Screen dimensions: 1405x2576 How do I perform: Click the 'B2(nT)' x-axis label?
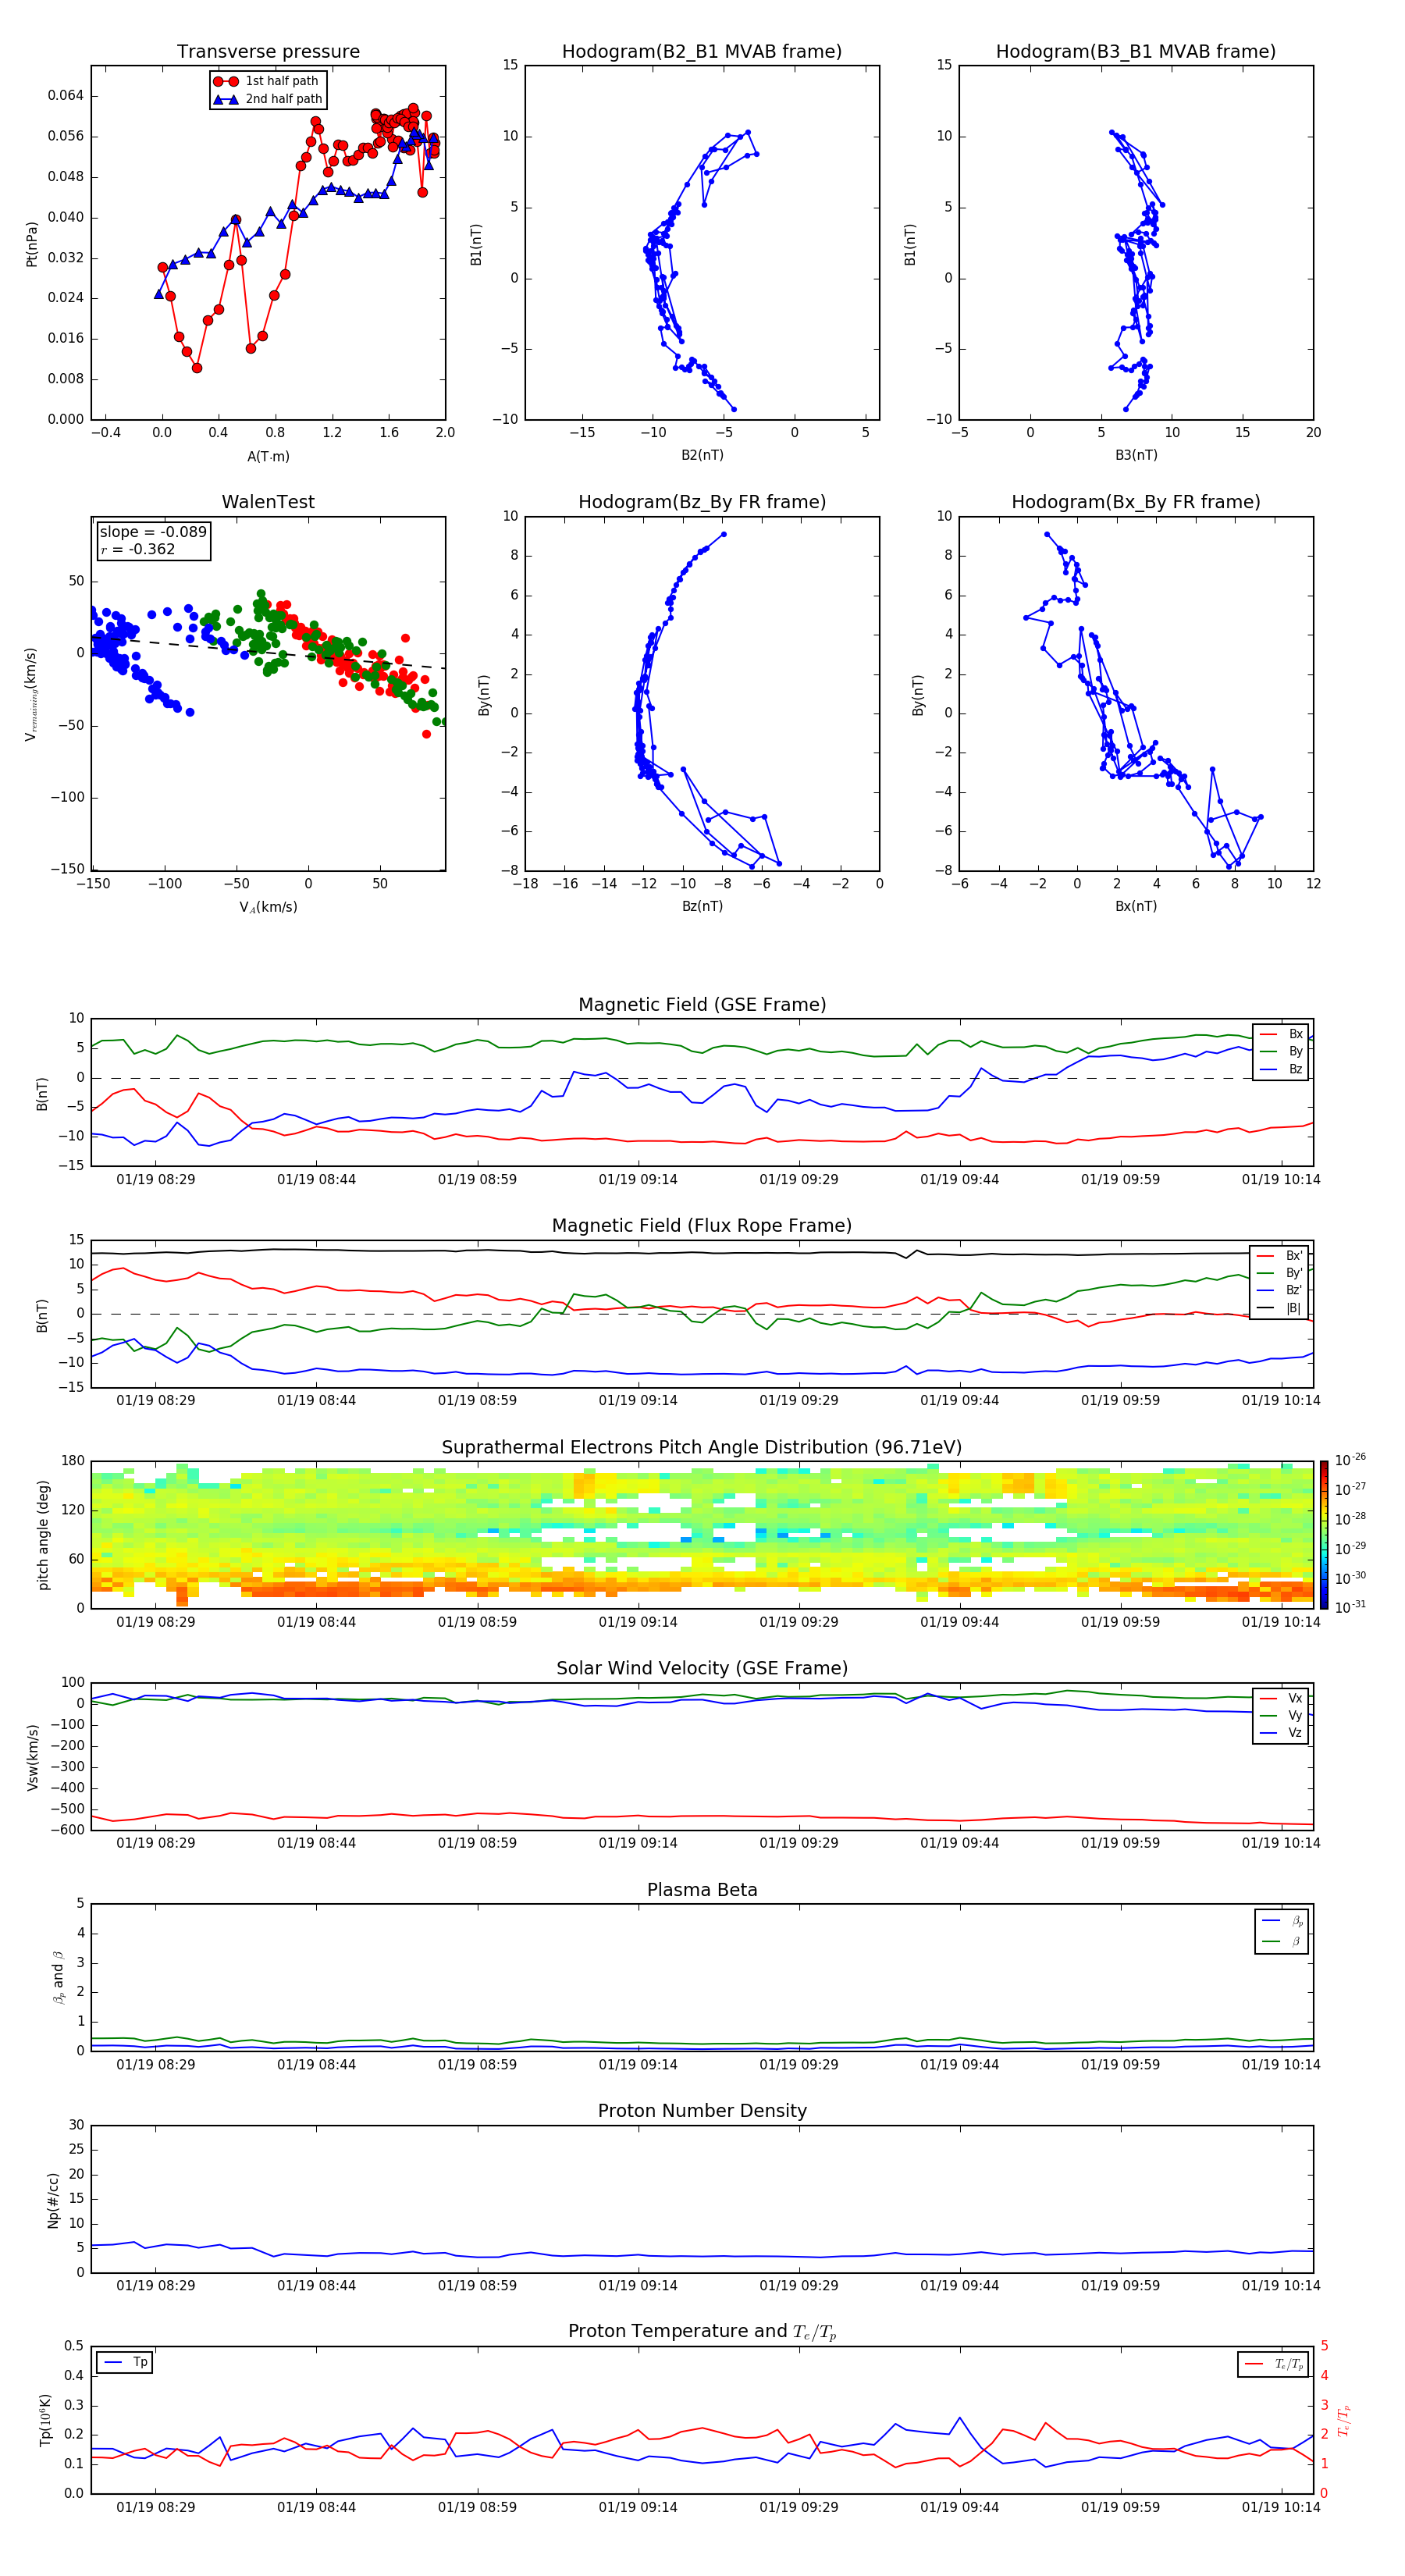click(702, 455)
